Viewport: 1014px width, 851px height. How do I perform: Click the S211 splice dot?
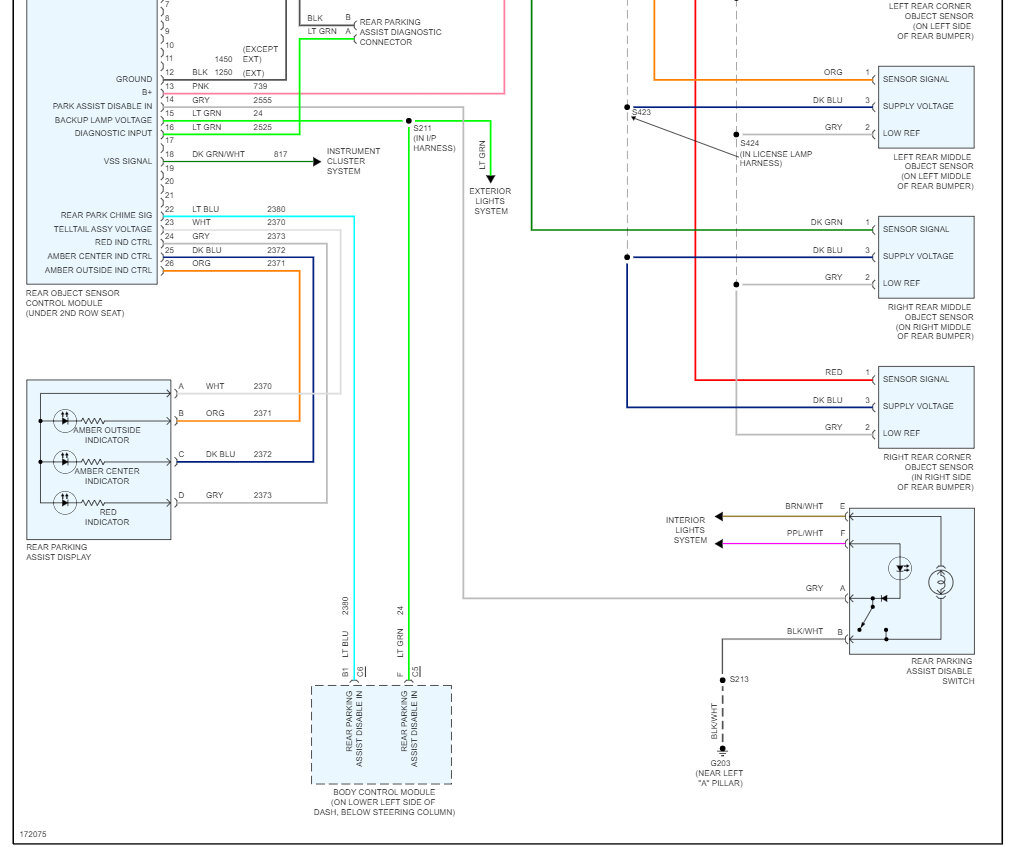(x=409, y=121)
